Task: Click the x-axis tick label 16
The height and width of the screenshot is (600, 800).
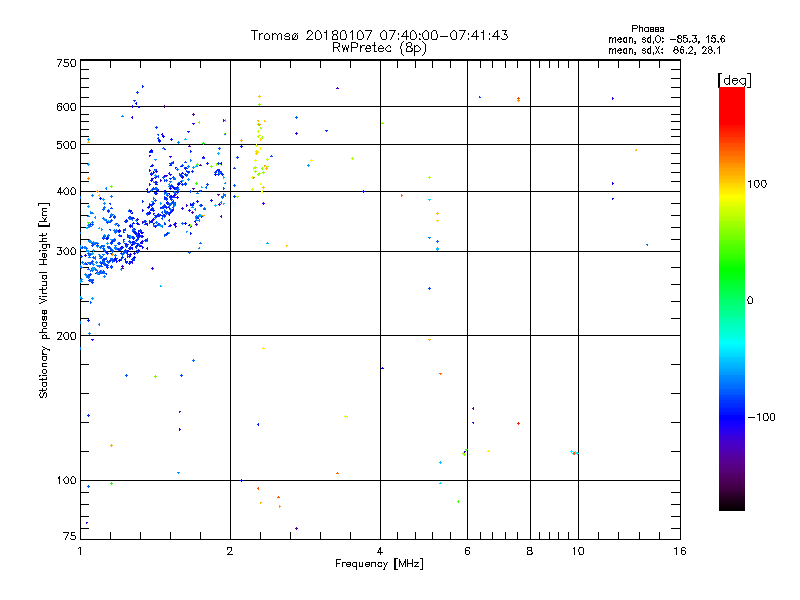Action: [x=680, y=551]
